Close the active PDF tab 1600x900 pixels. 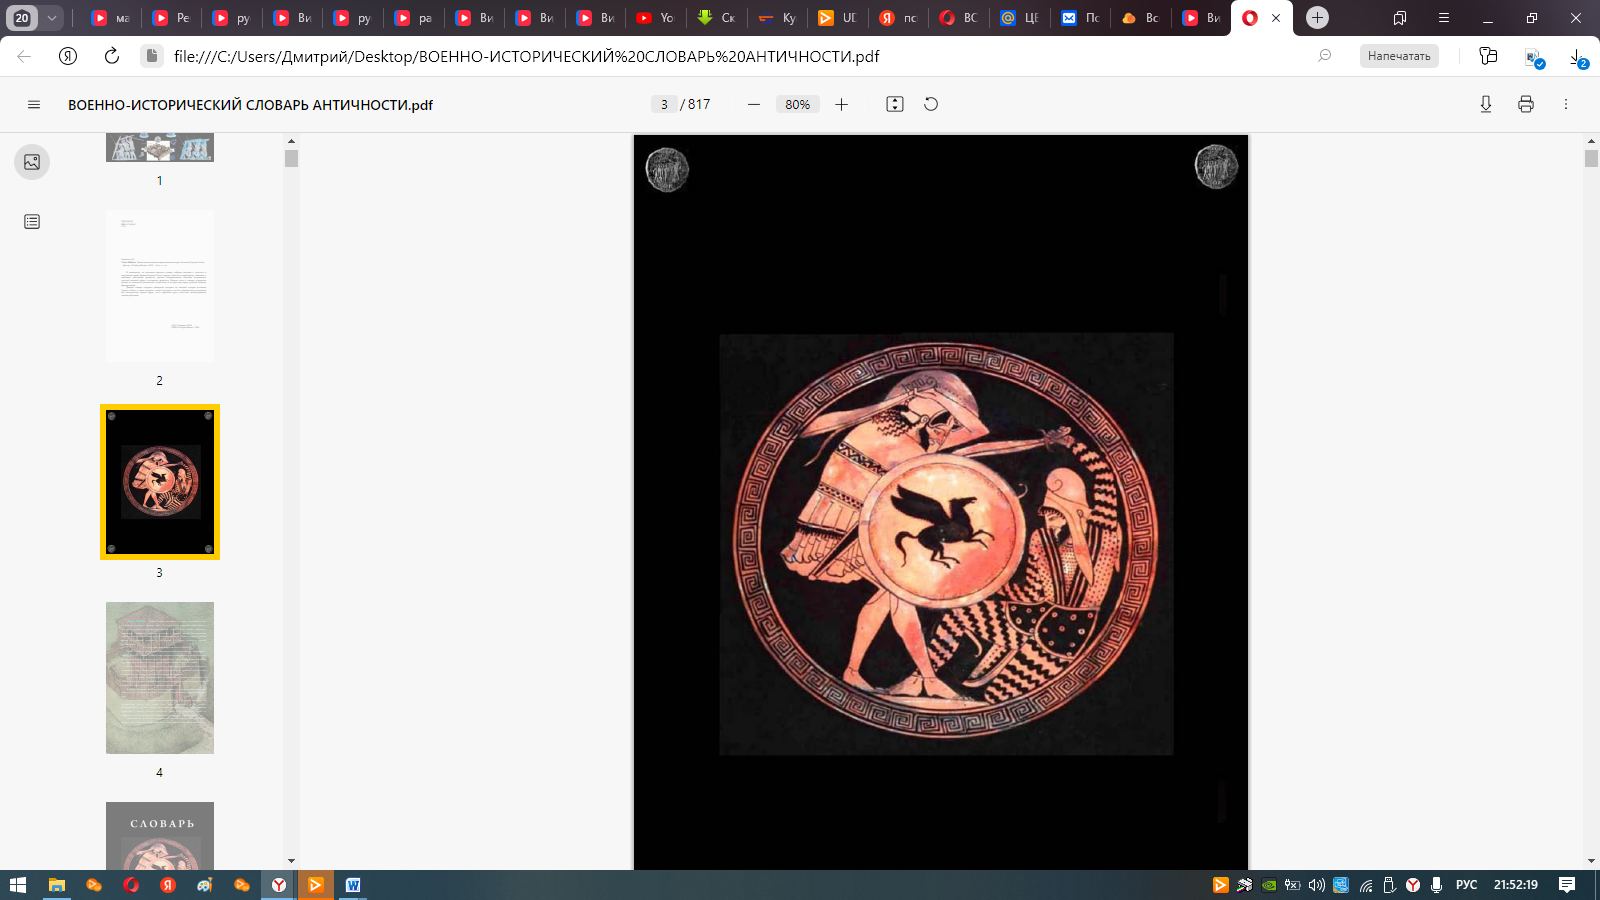tap(1276, 18)
